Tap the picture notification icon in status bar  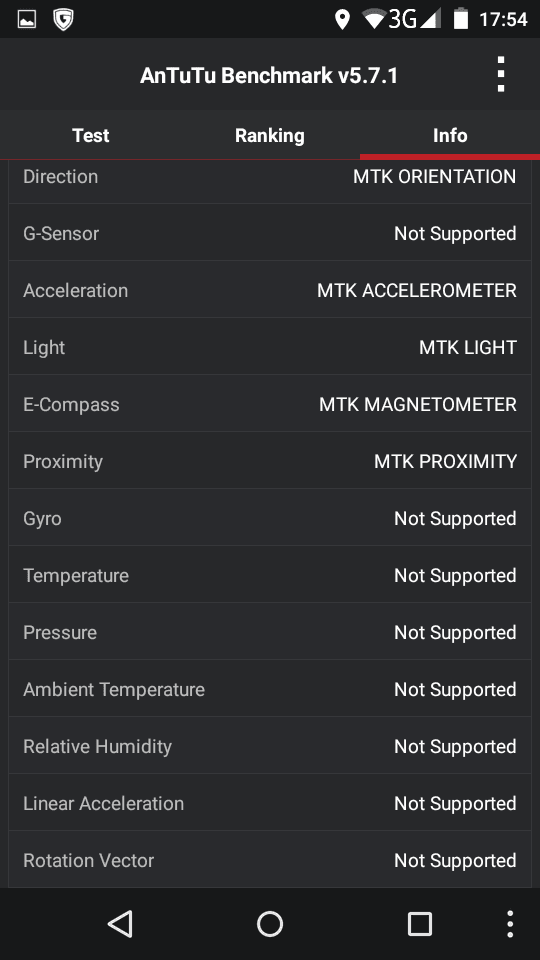[26, 20]
